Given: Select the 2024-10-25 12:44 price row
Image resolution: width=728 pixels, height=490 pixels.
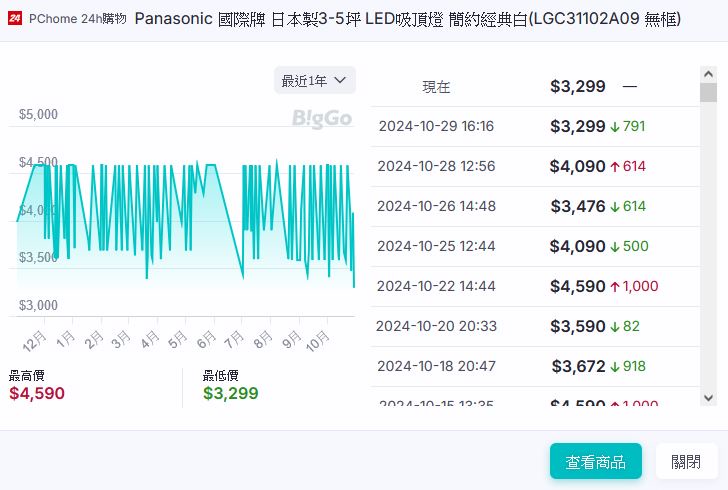Looking at the screenshot, I should pyautogui.click(x=535, y=246).
